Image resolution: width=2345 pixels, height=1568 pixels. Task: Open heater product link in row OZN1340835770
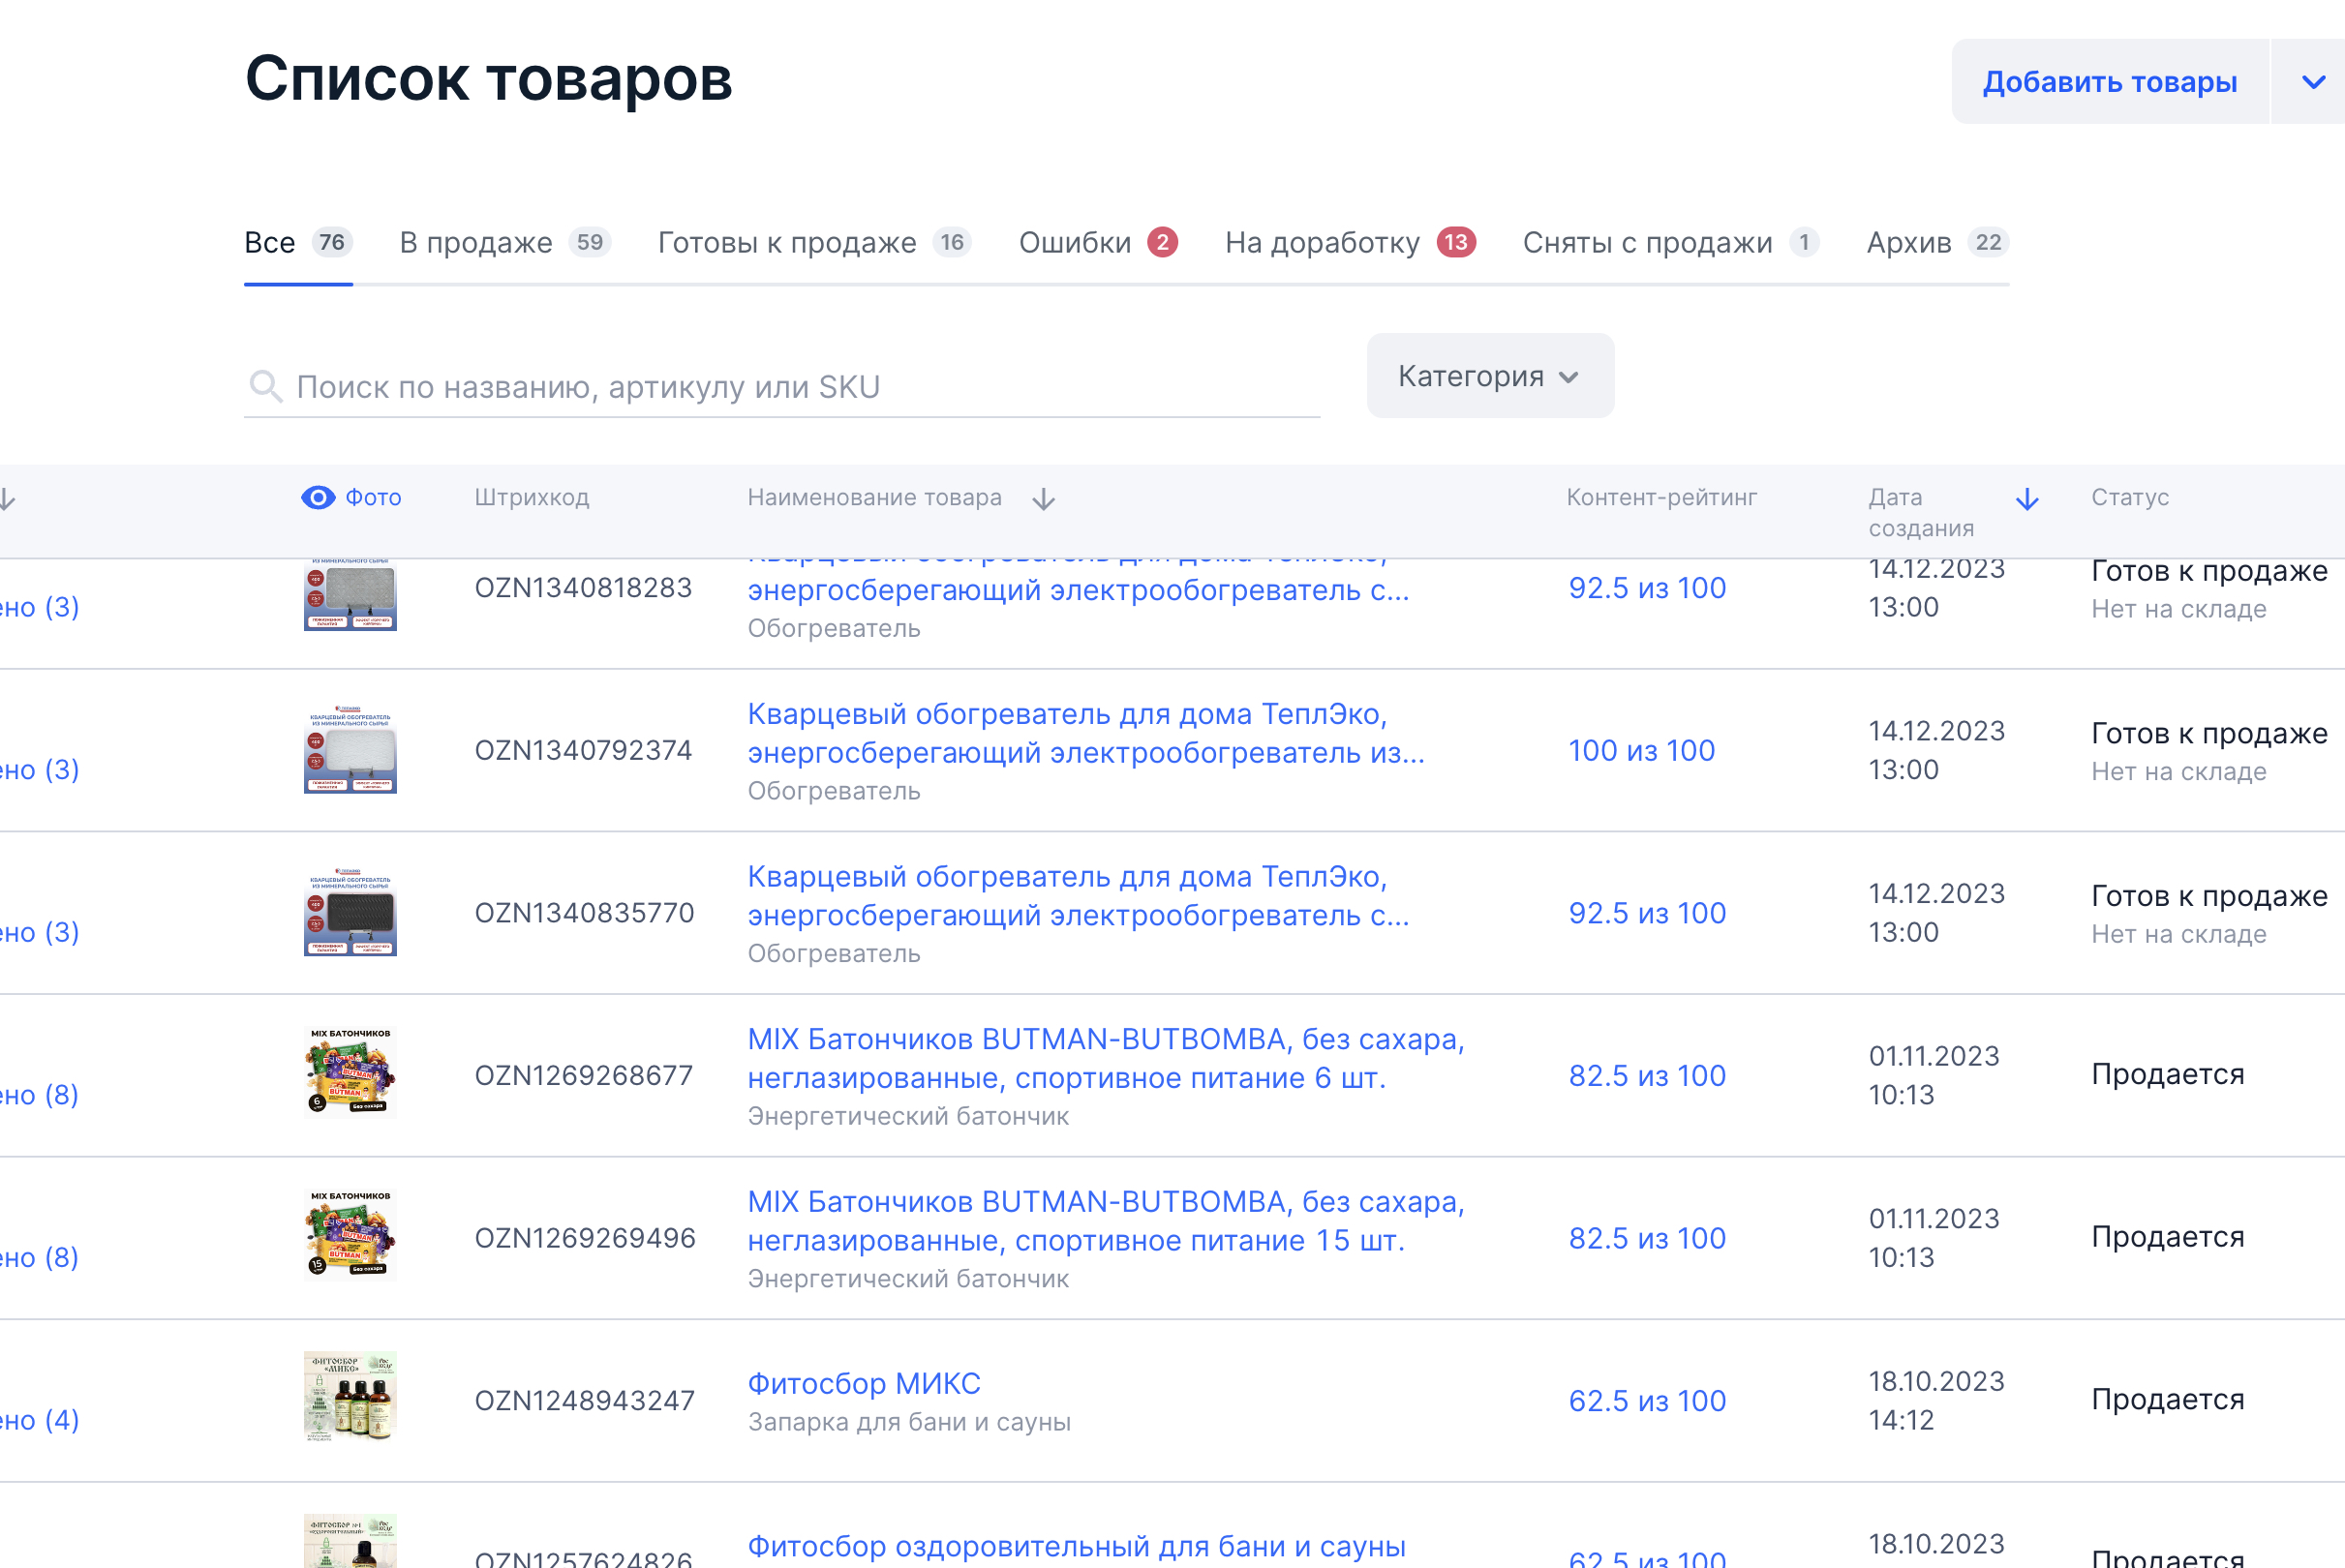click(x=1078, y=896)
